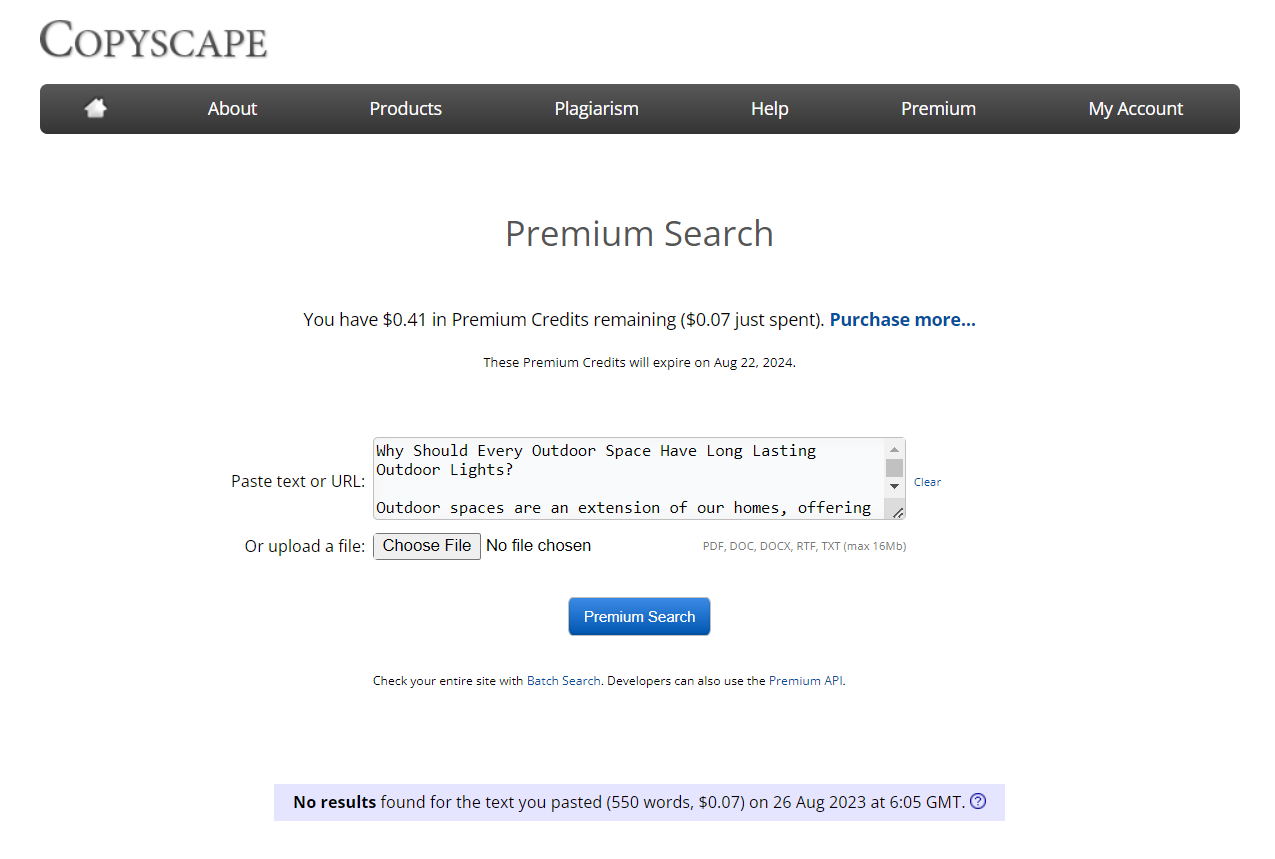This screenshot has height=859, width=1275.
Task: Click the 'Or upload a file:' label
Action: pos(305,546)
